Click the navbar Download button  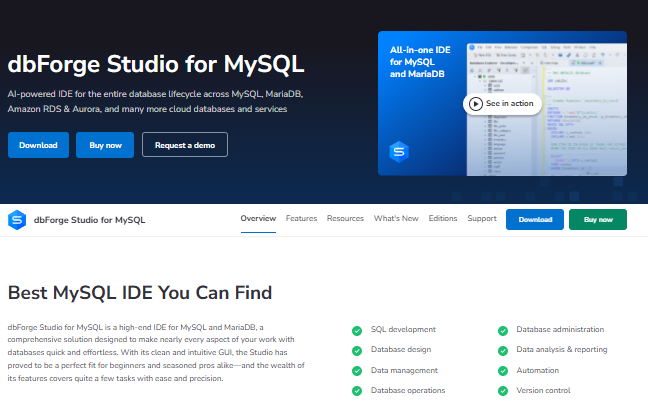pos(535,219)
